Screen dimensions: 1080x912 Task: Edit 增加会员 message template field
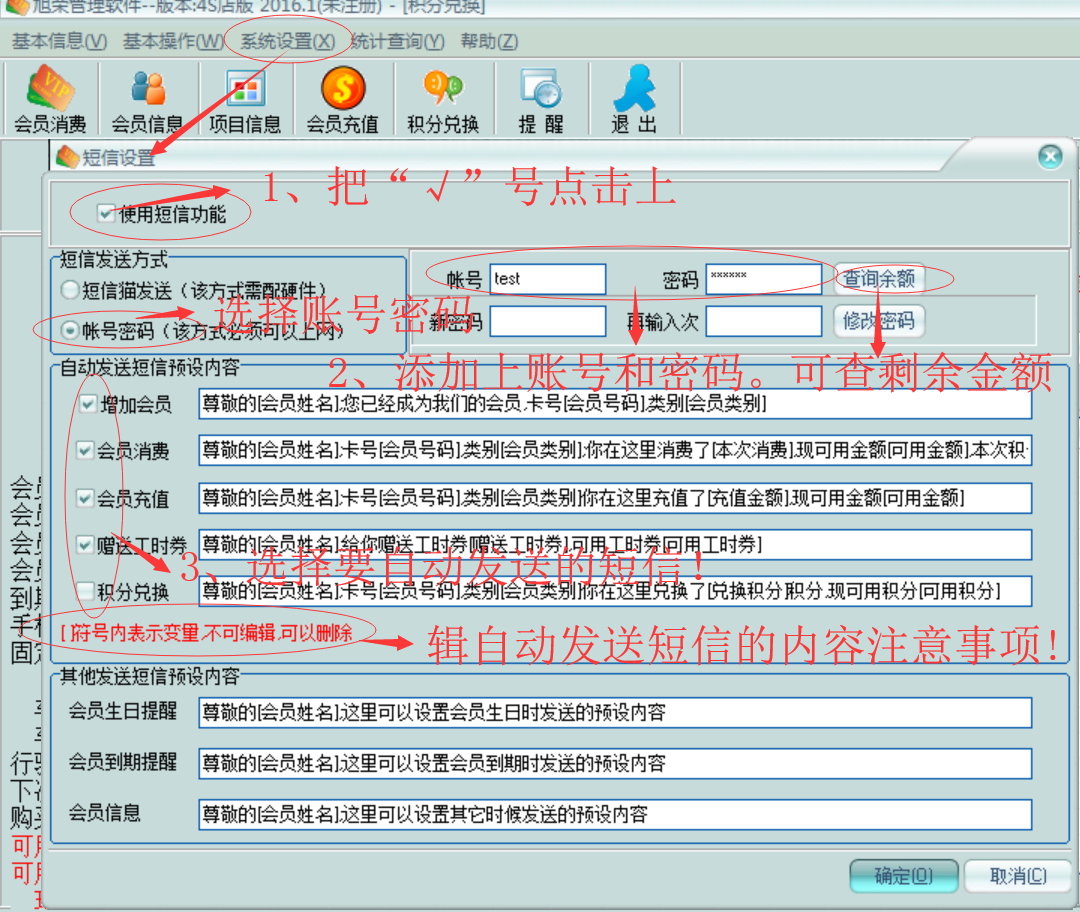coord(615,404)
